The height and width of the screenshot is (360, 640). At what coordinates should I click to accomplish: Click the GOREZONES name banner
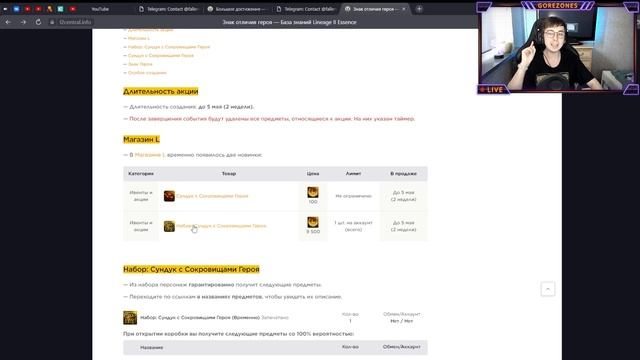pos(558,6)
